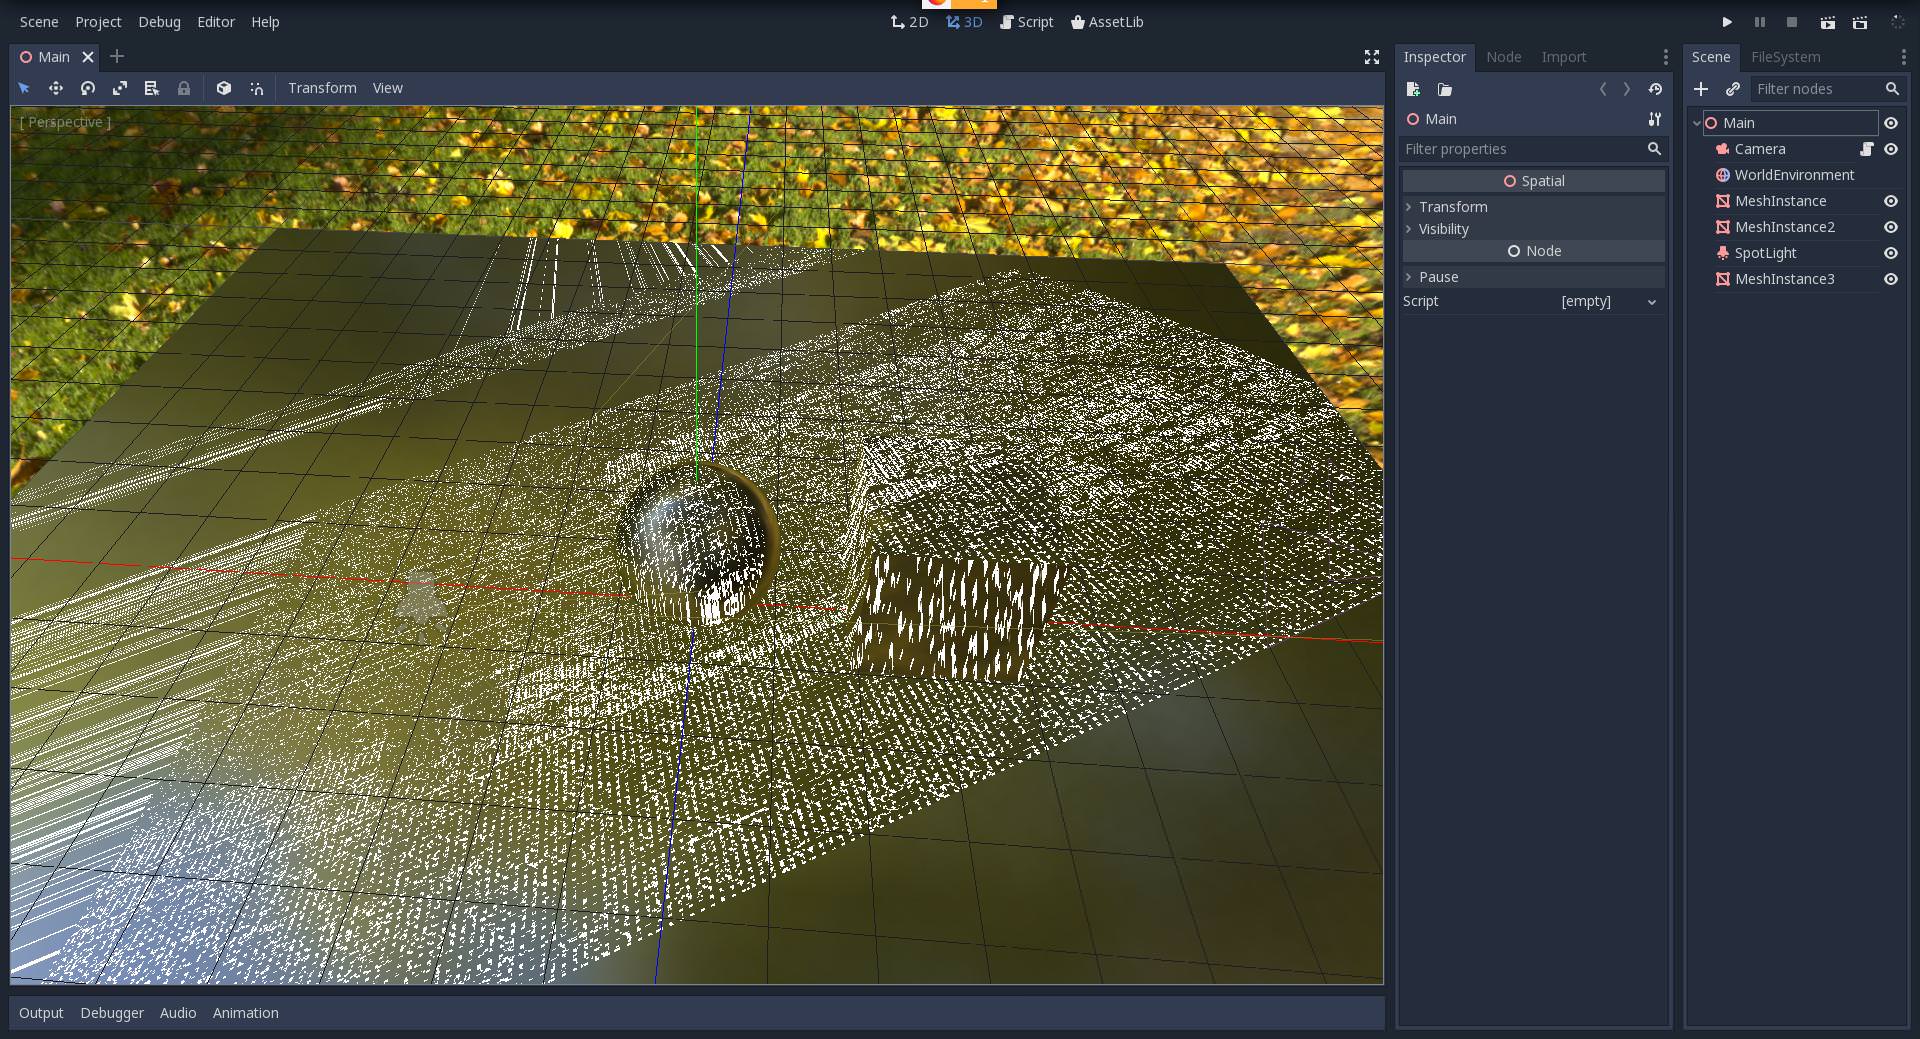Hide the MeshInstance node
Screen dimensions: 1920x1039
(1891, 201)
